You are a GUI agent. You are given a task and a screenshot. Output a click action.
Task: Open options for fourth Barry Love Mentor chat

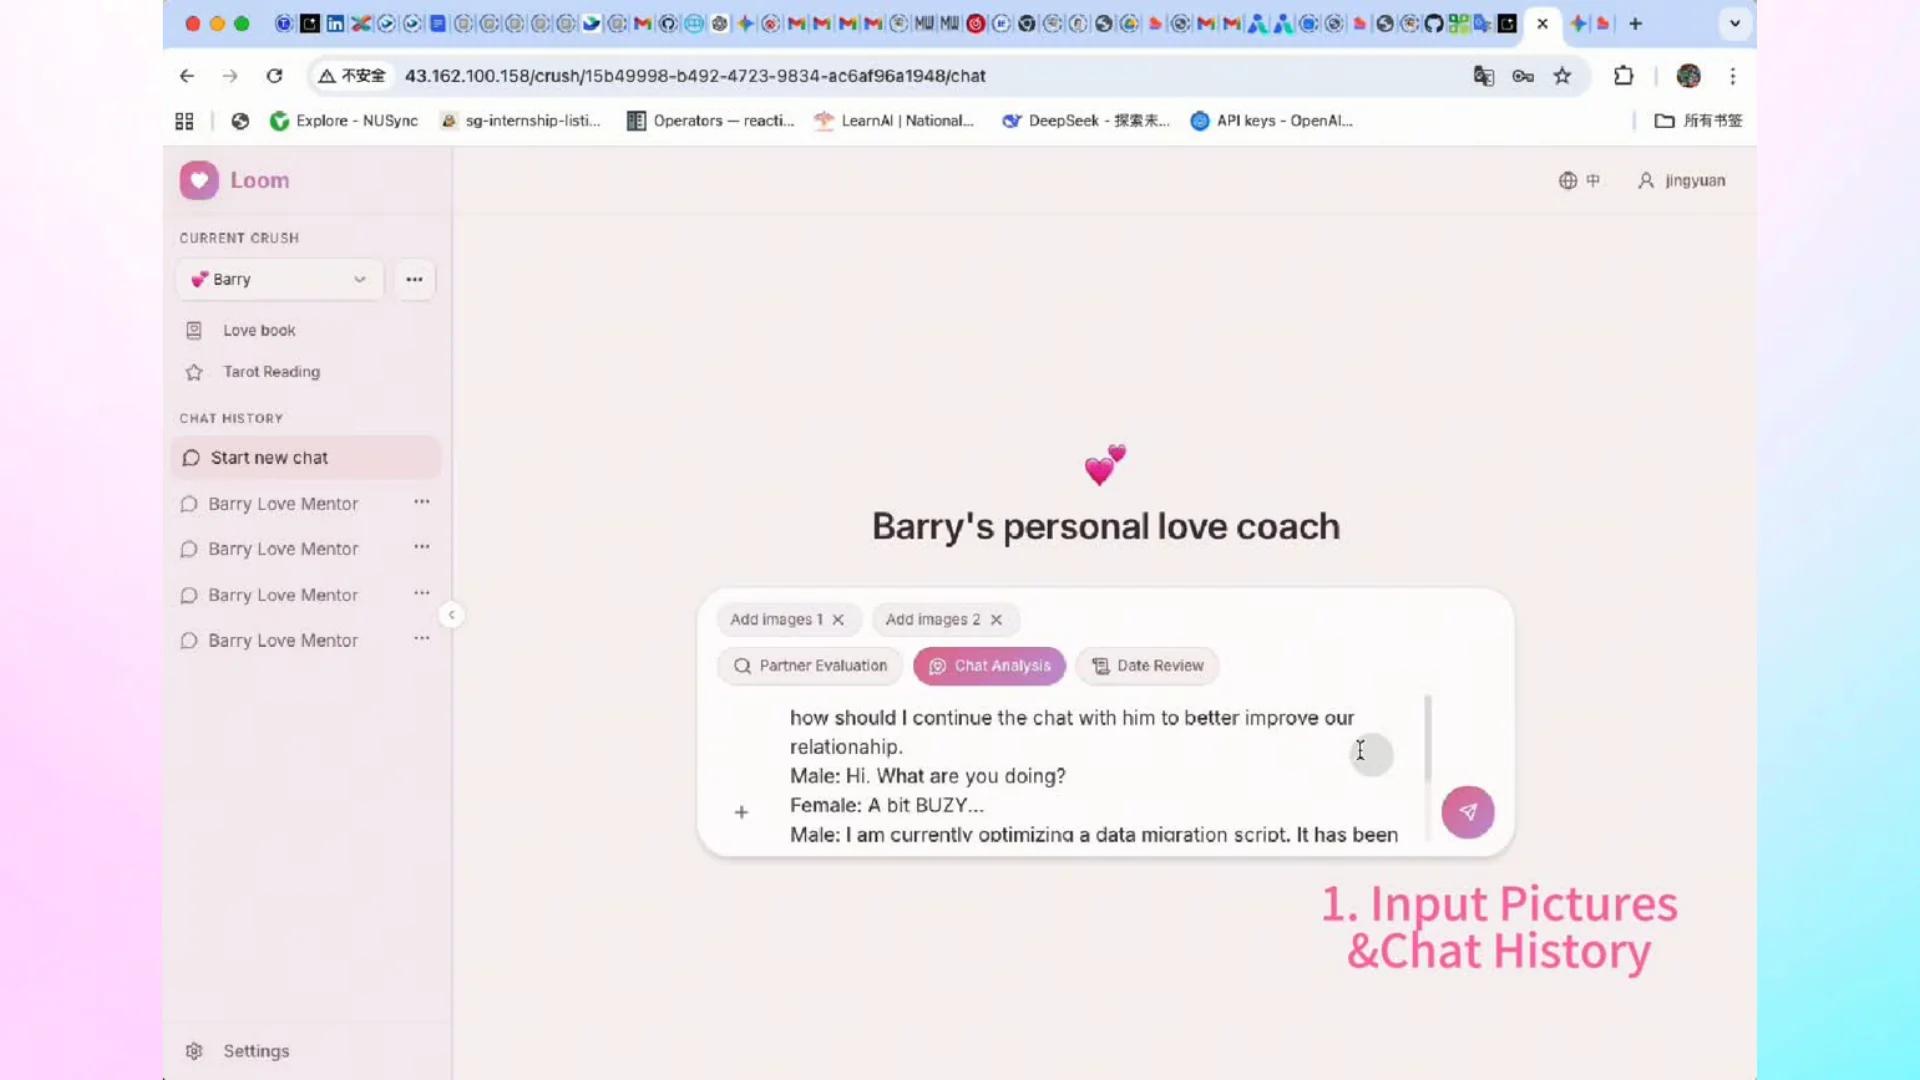(x=422, y=638)
